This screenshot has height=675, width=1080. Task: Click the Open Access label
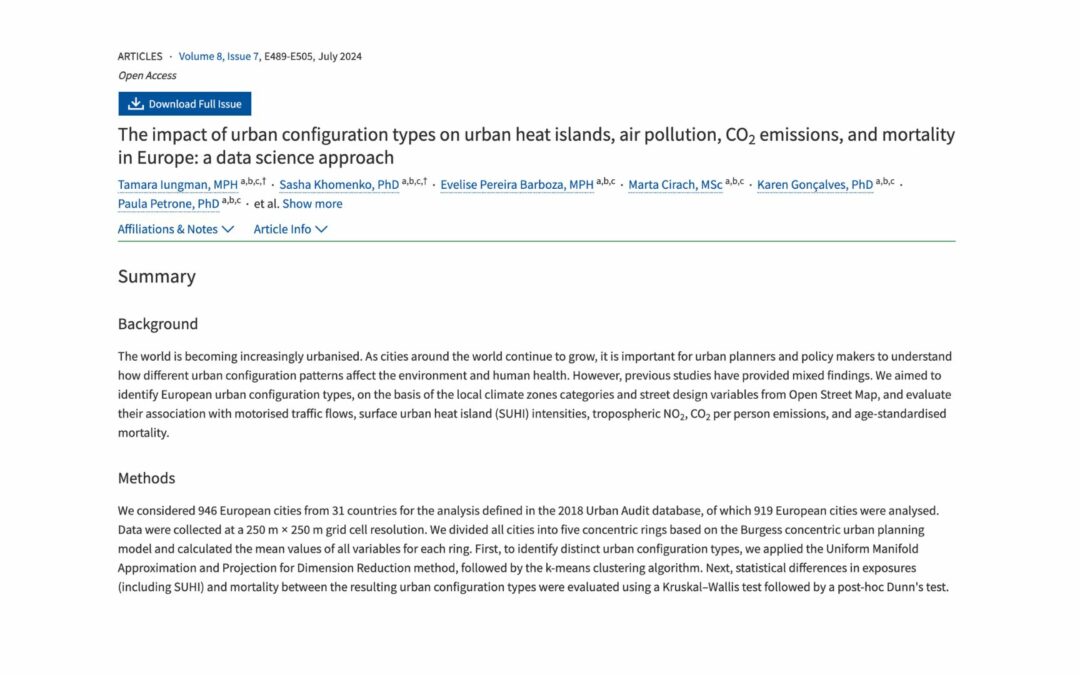147,76
